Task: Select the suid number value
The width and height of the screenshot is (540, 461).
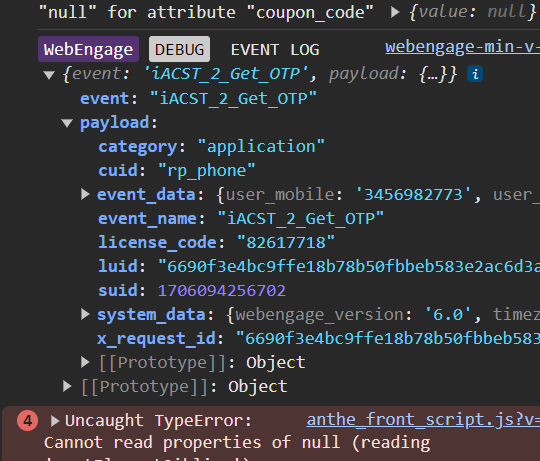Action: coord(221,290)
